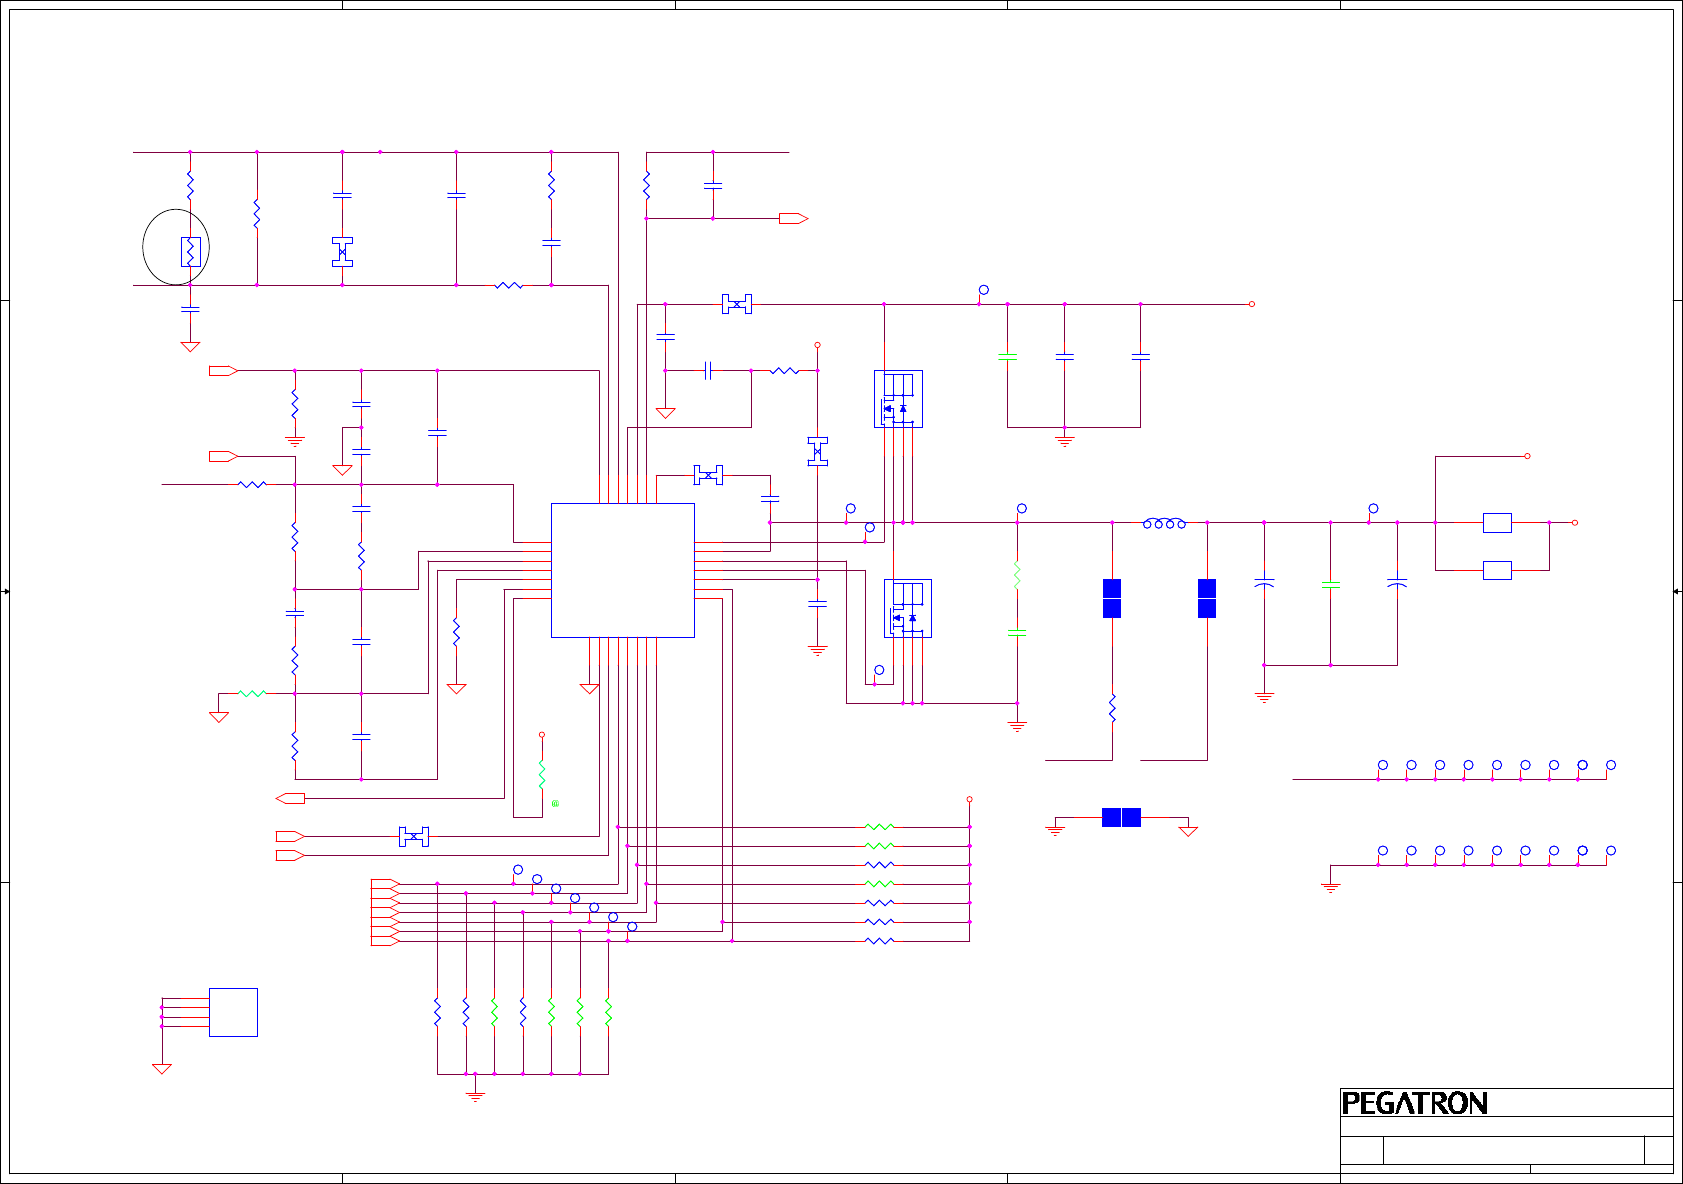The image size is (1683, 1184).
Task: Click green vertical resistor right of lower MOSFET
Action: (1017, 575)
